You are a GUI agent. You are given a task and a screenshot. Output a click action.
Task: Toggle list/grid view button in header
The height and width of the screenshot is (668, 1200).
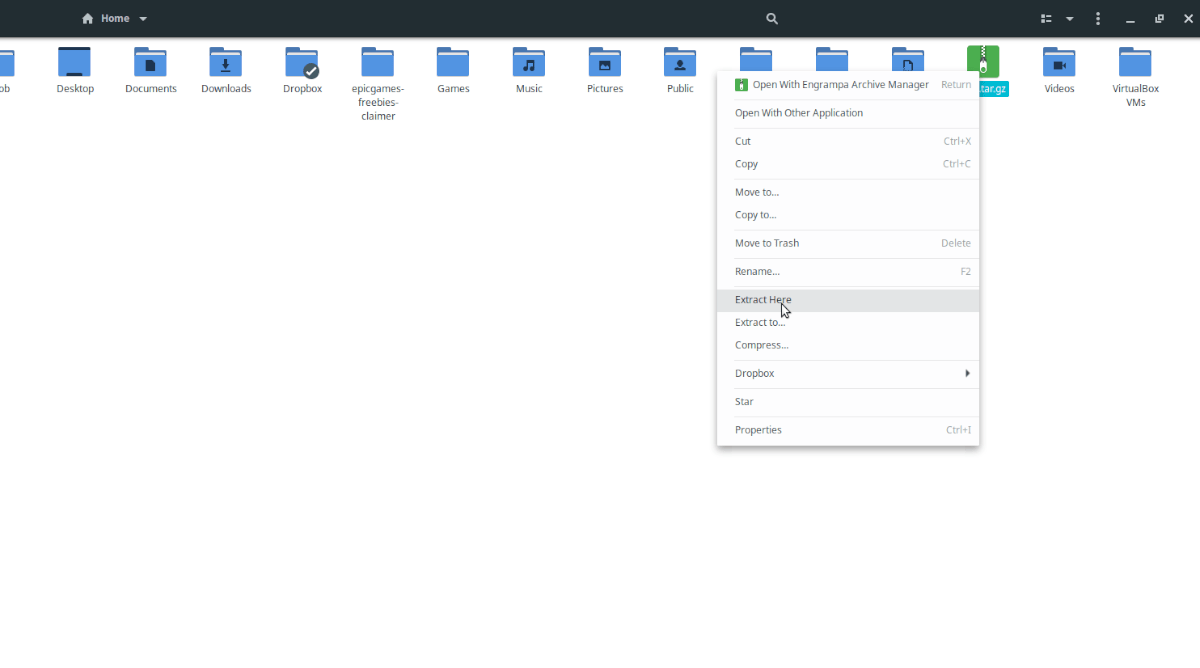point(1047,19)
